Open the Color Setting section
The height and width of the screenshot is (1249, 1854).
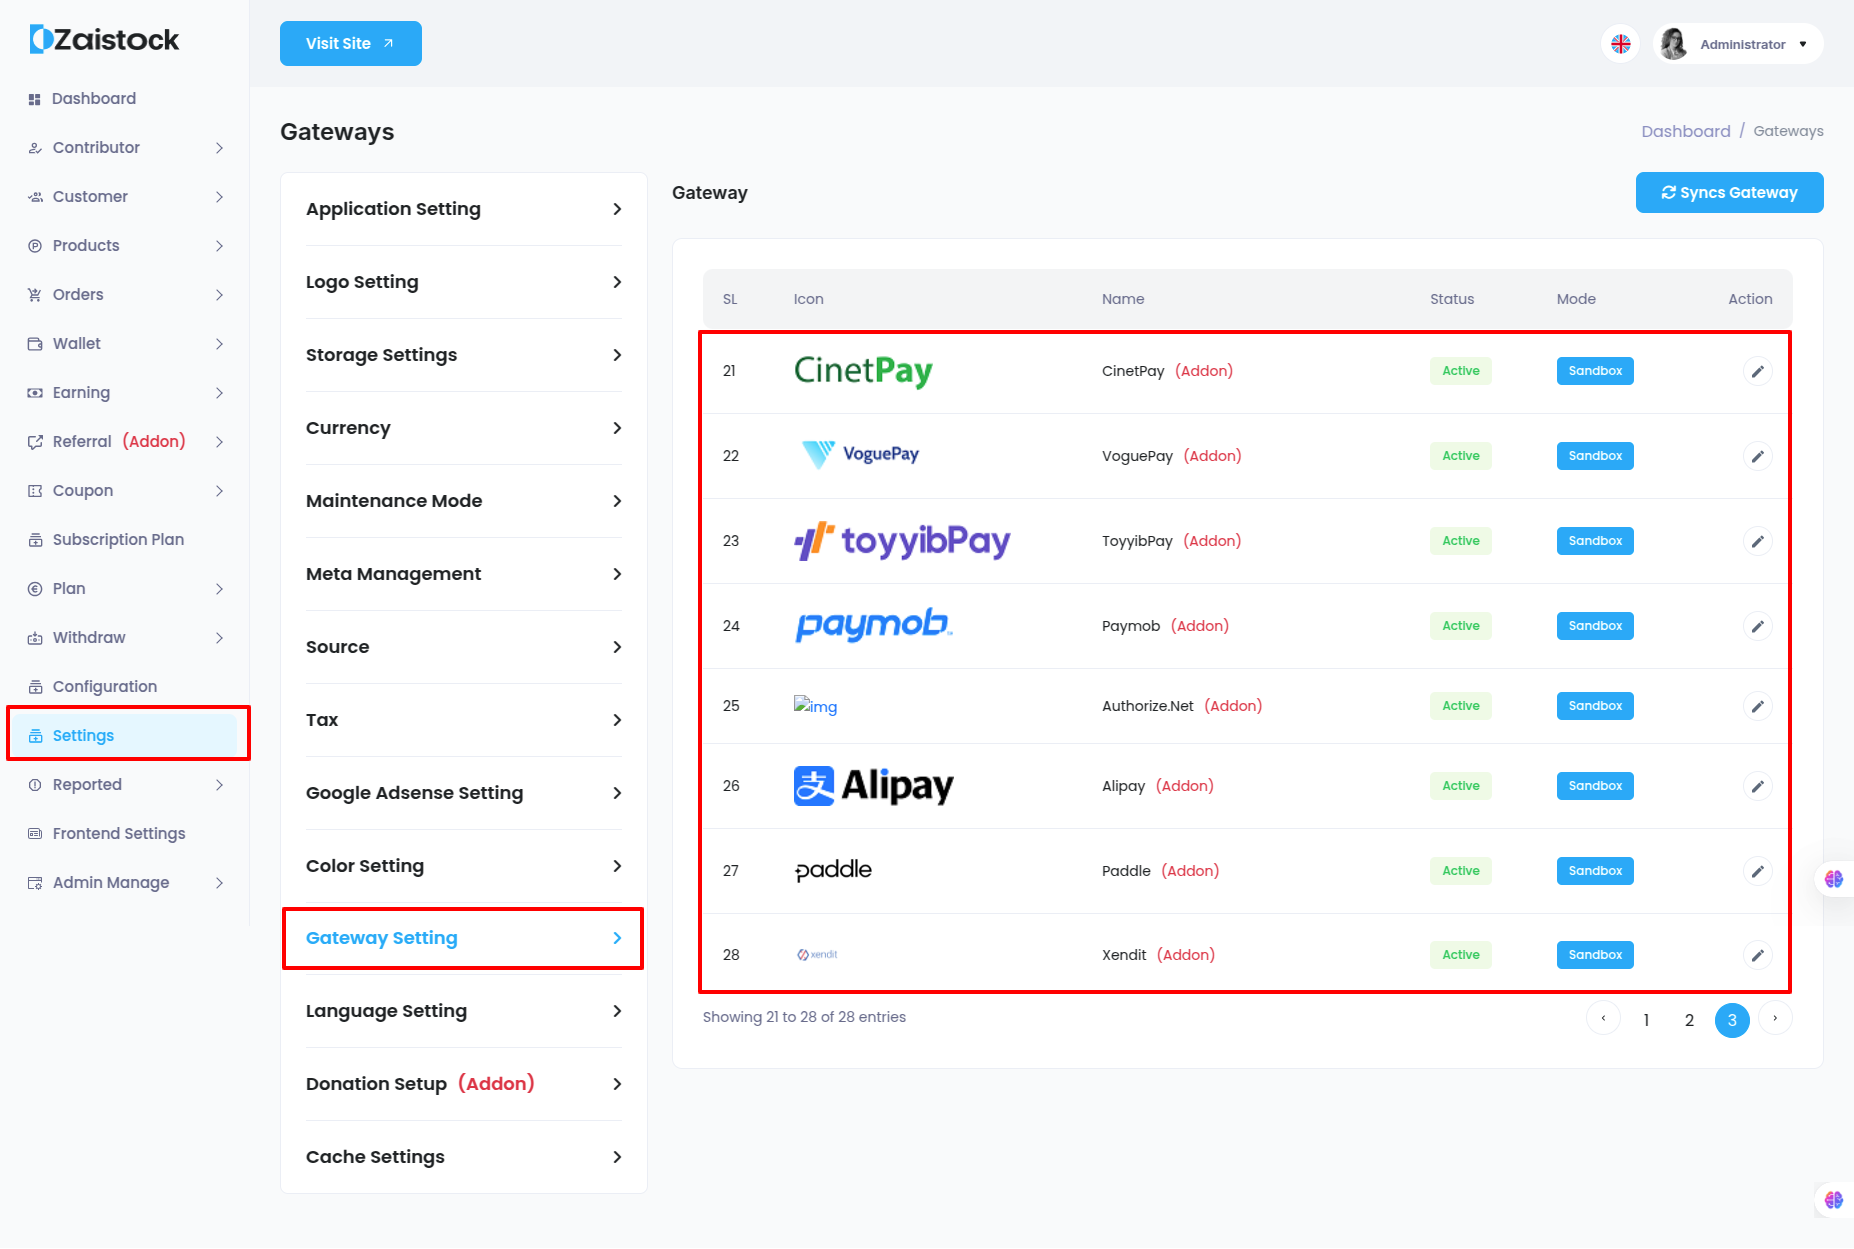coord(464,866)
